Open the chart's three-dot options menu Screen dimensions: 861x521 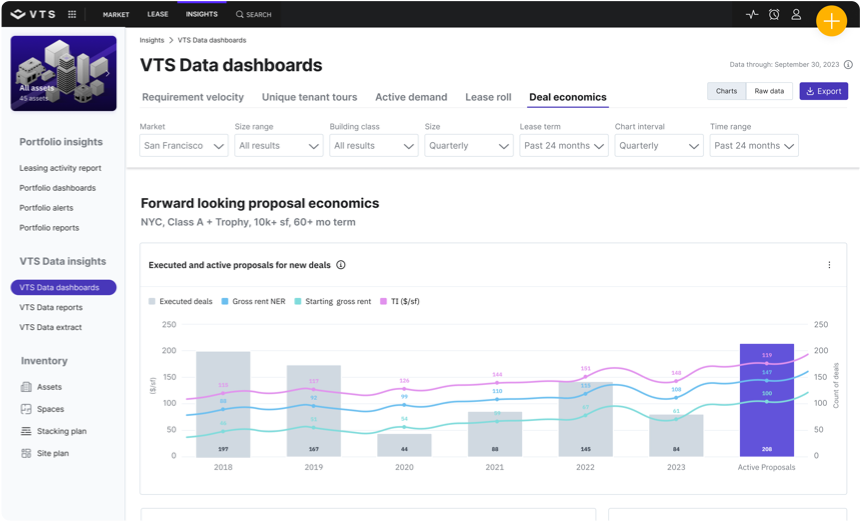pos(829,265)
